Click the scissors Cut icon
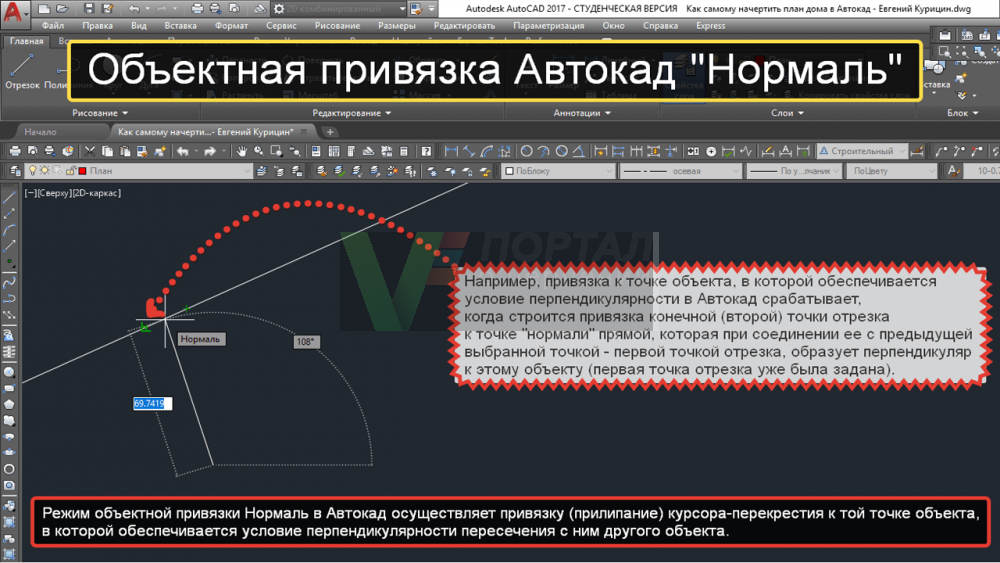 (91, 151)
